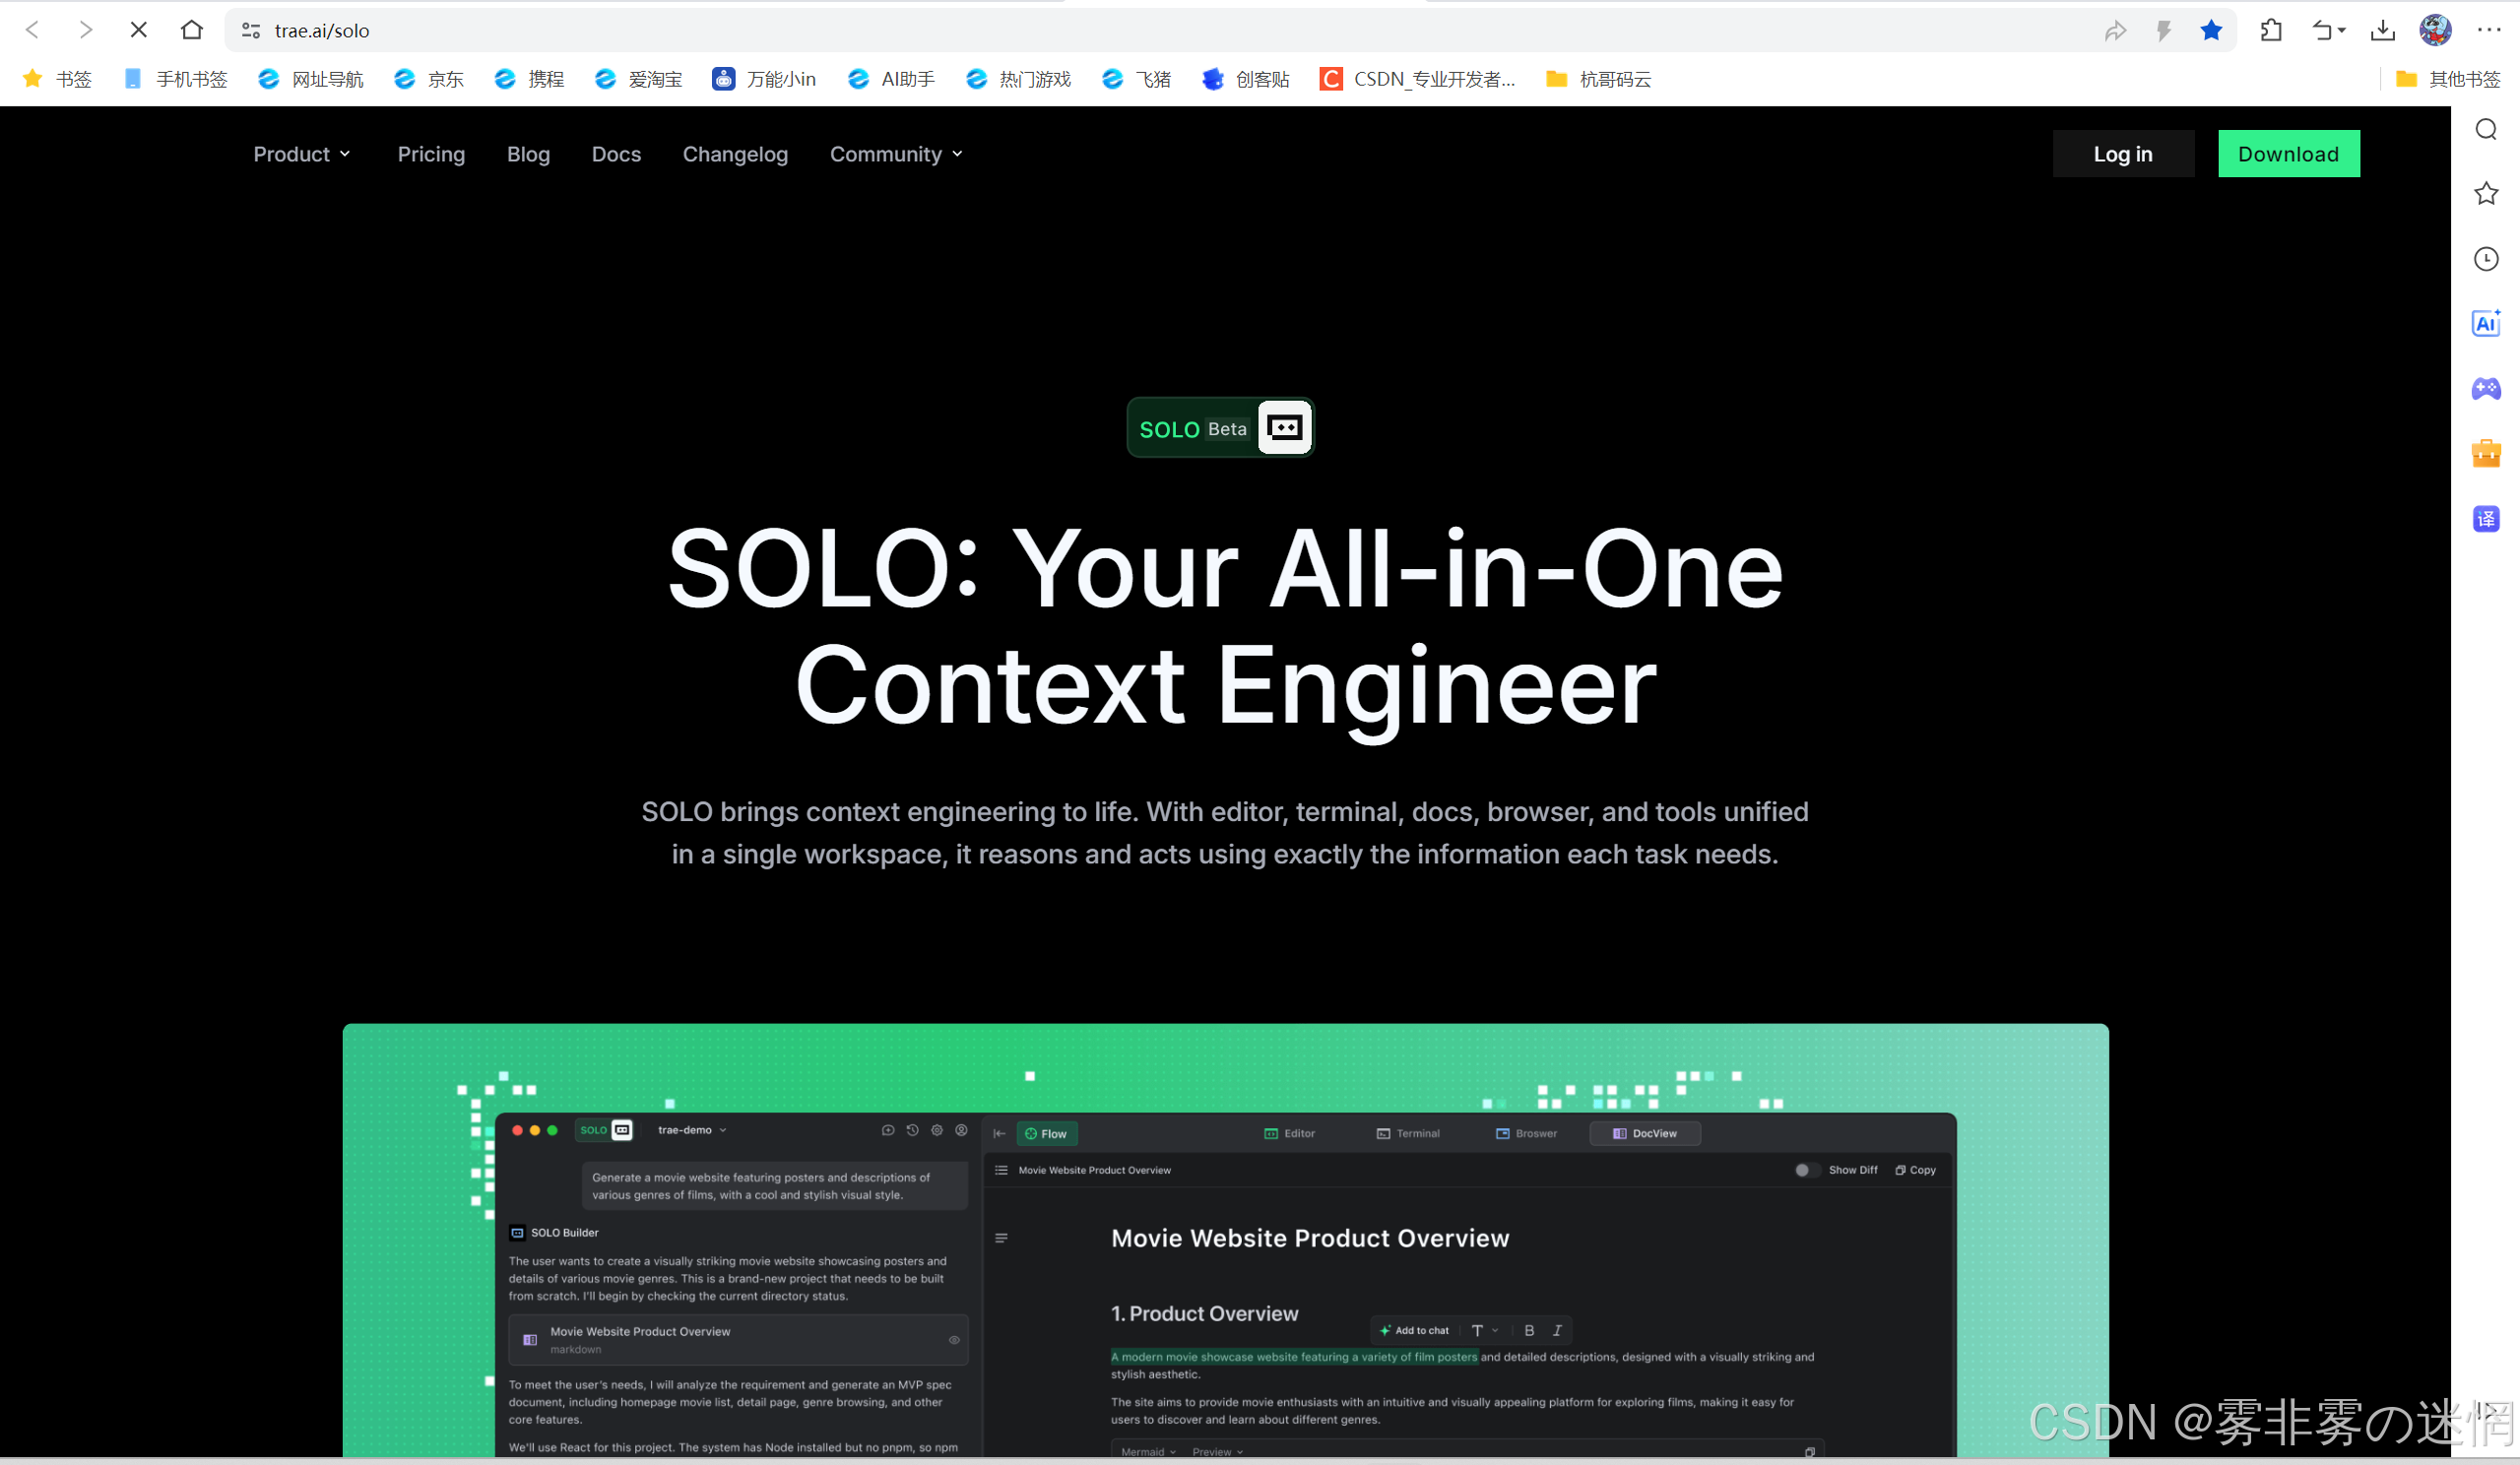Open the sidebar AI assistant icon
Image resolution: width=2520 pixels, height=1465 pixels.
[x=2486, y=323]
